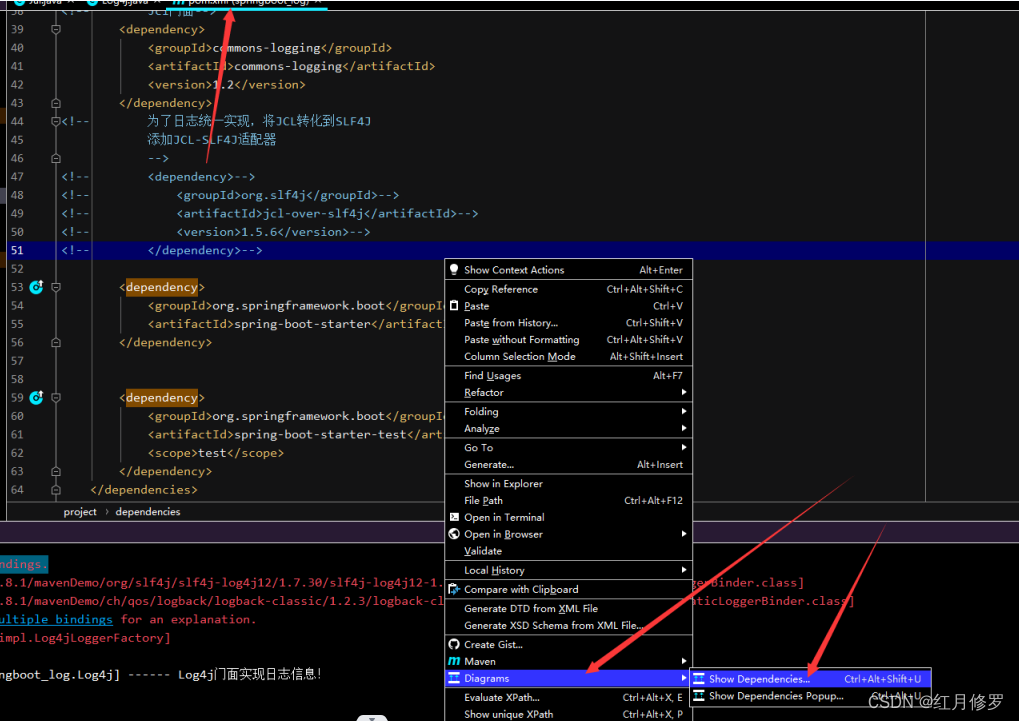Click the Log4jLoggerFactory console line

click(x=85, y=638)
